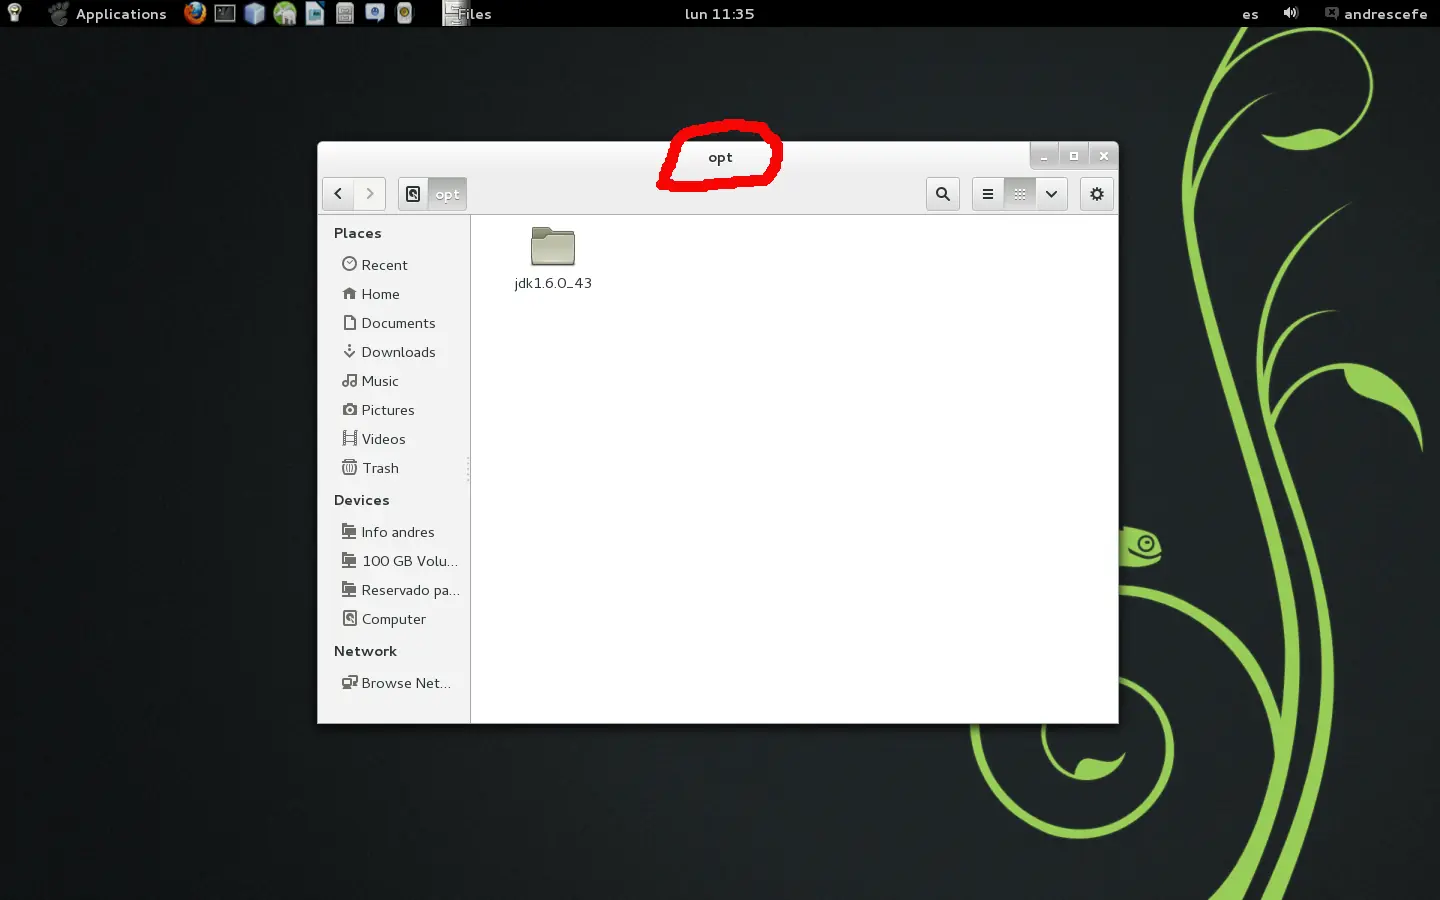Select the opt path bar button
This screenshot has width=1440, height=900.
click(x=447, y=194)
